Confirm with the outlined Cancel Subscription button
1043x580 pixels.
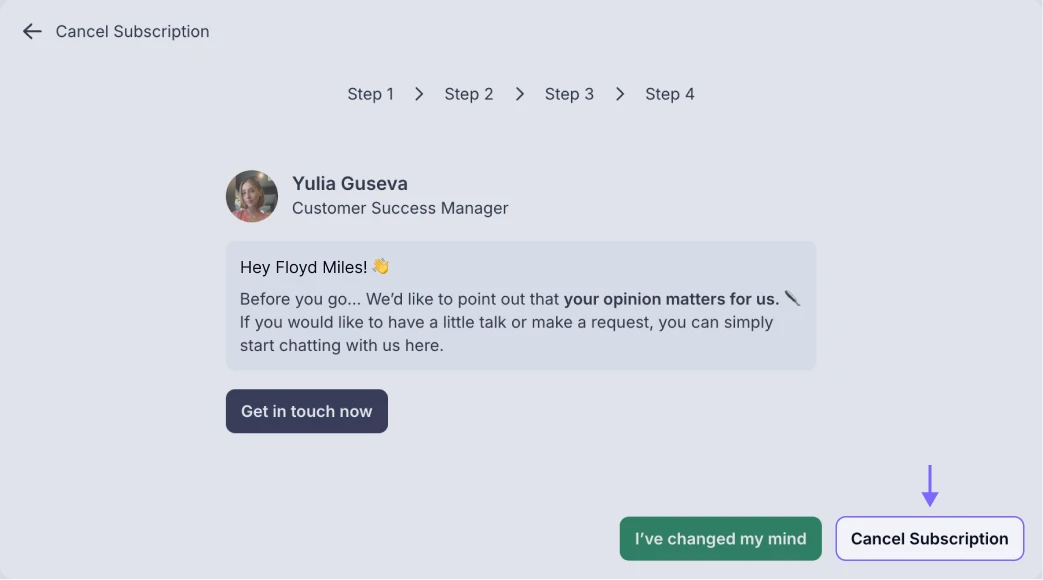pos(929,539)
